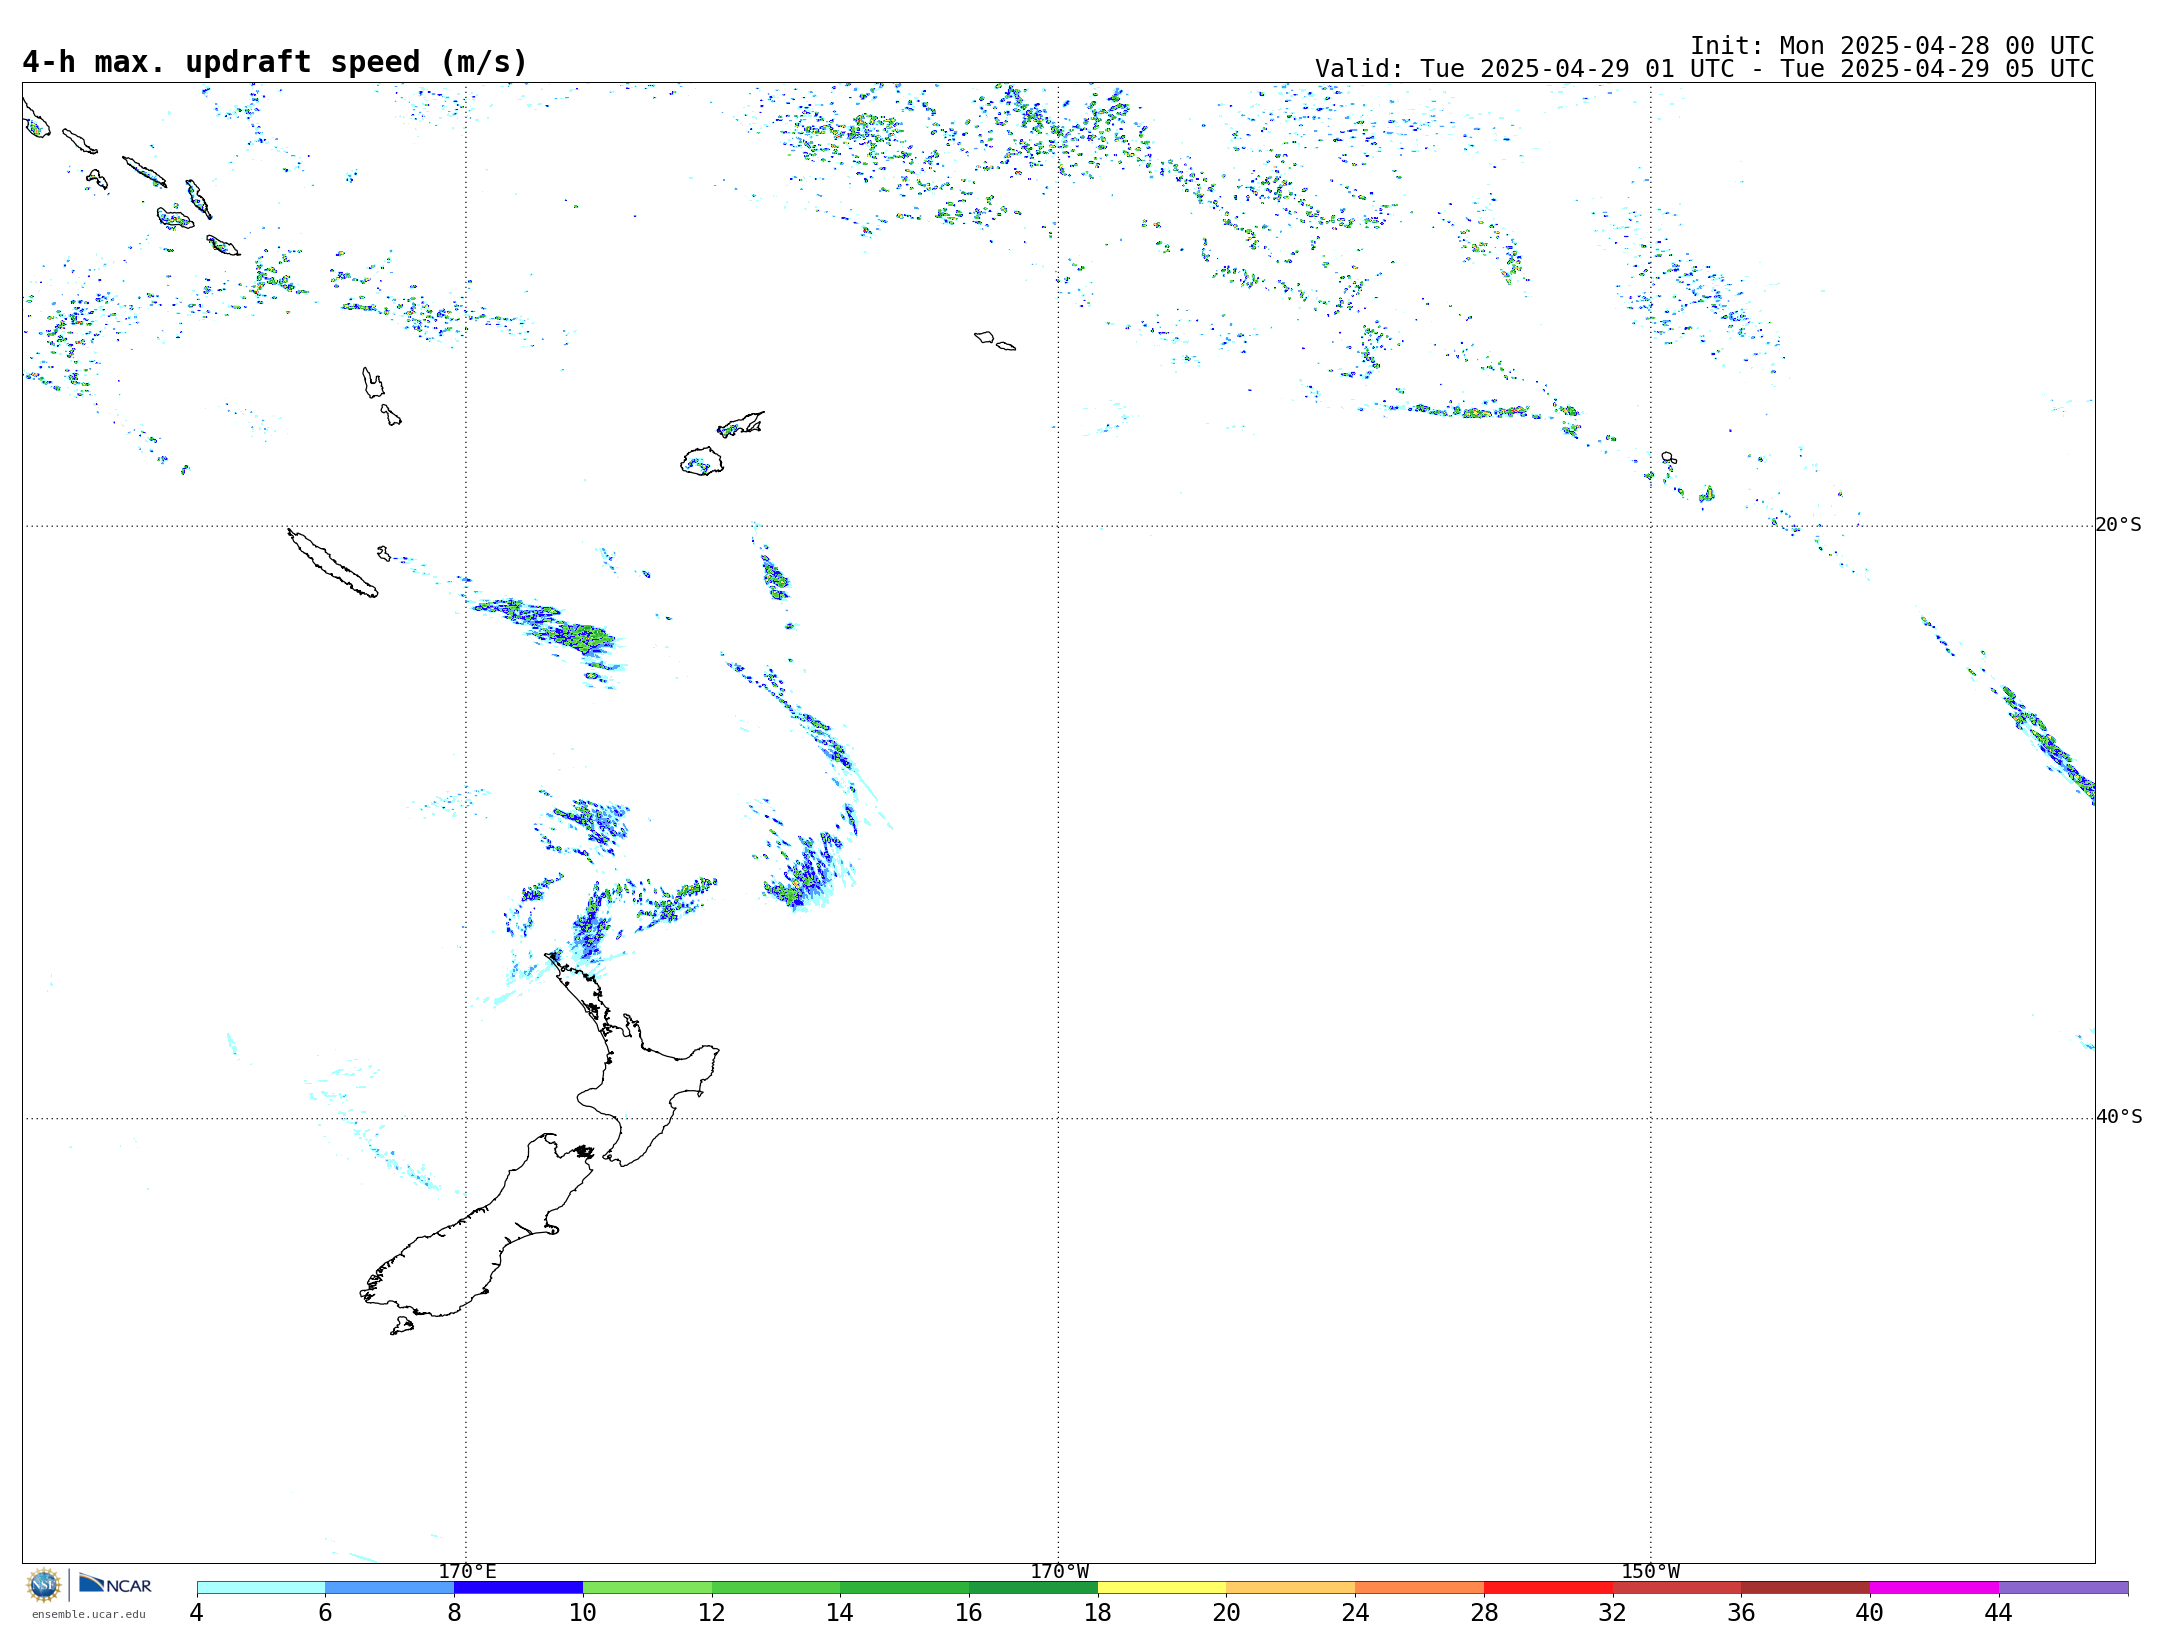This screenshot has width=2160, height=1626.
Task: Click the green 12-14 color swatch
Action: pyautogui.click(x=776, y=1588)
